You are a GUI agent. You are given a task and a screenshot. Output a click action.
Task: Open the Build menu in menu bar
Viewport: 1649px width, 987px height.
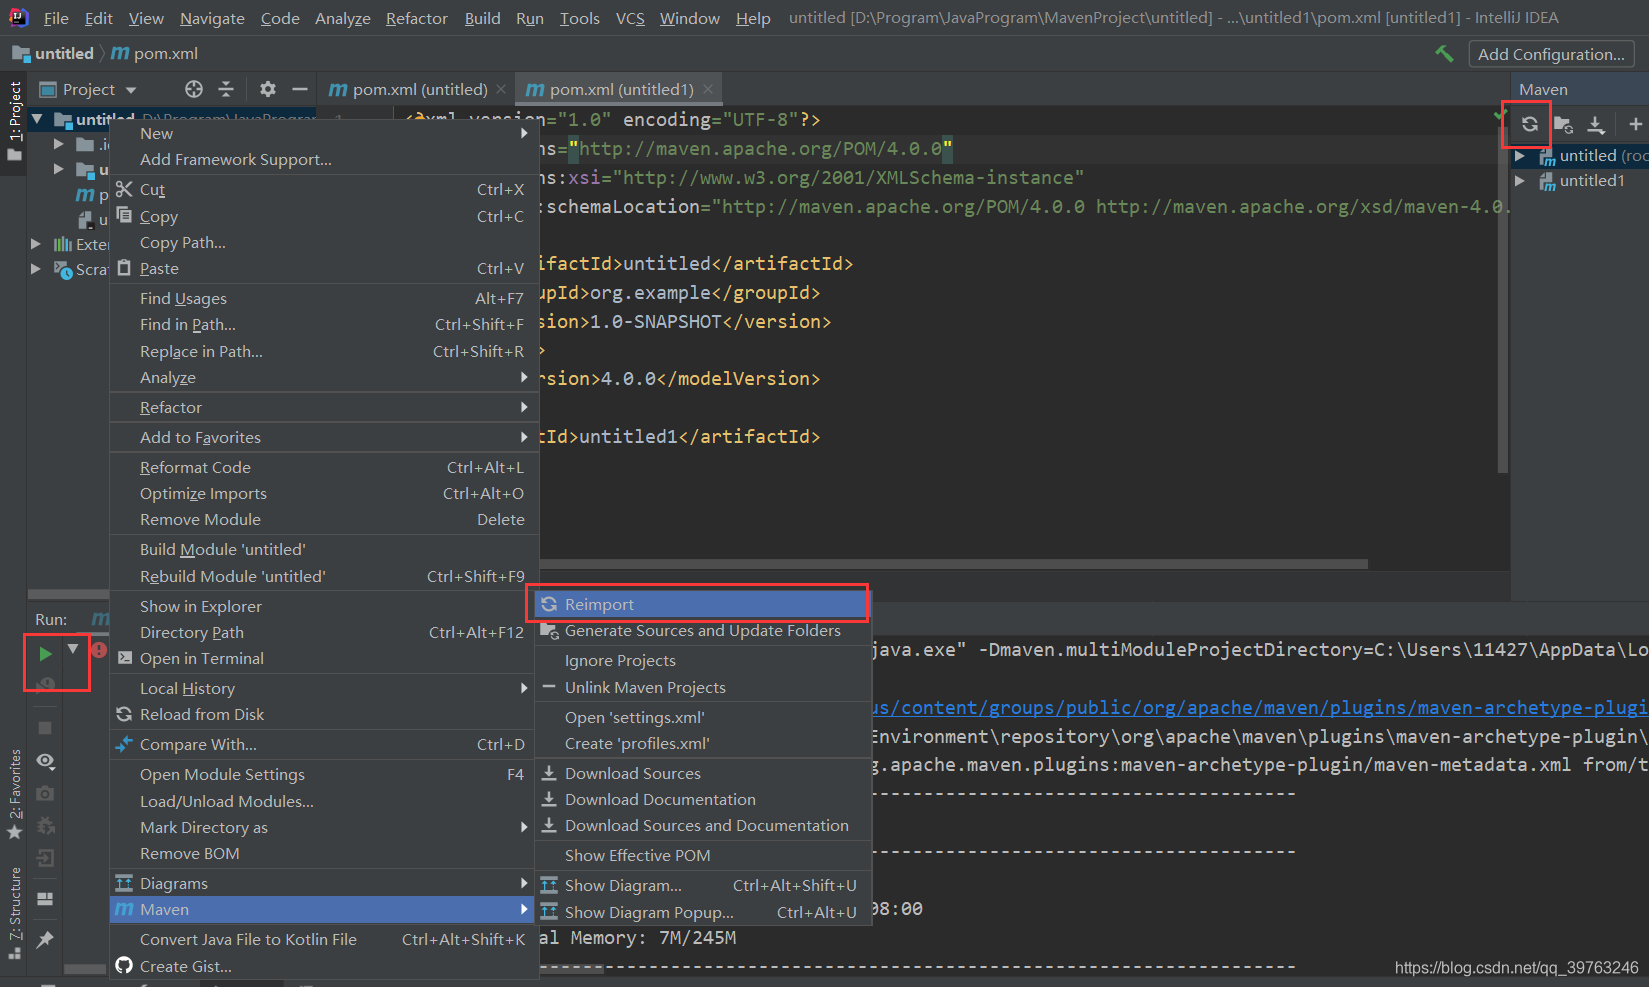pyautogui.click(x=482, y=18)
